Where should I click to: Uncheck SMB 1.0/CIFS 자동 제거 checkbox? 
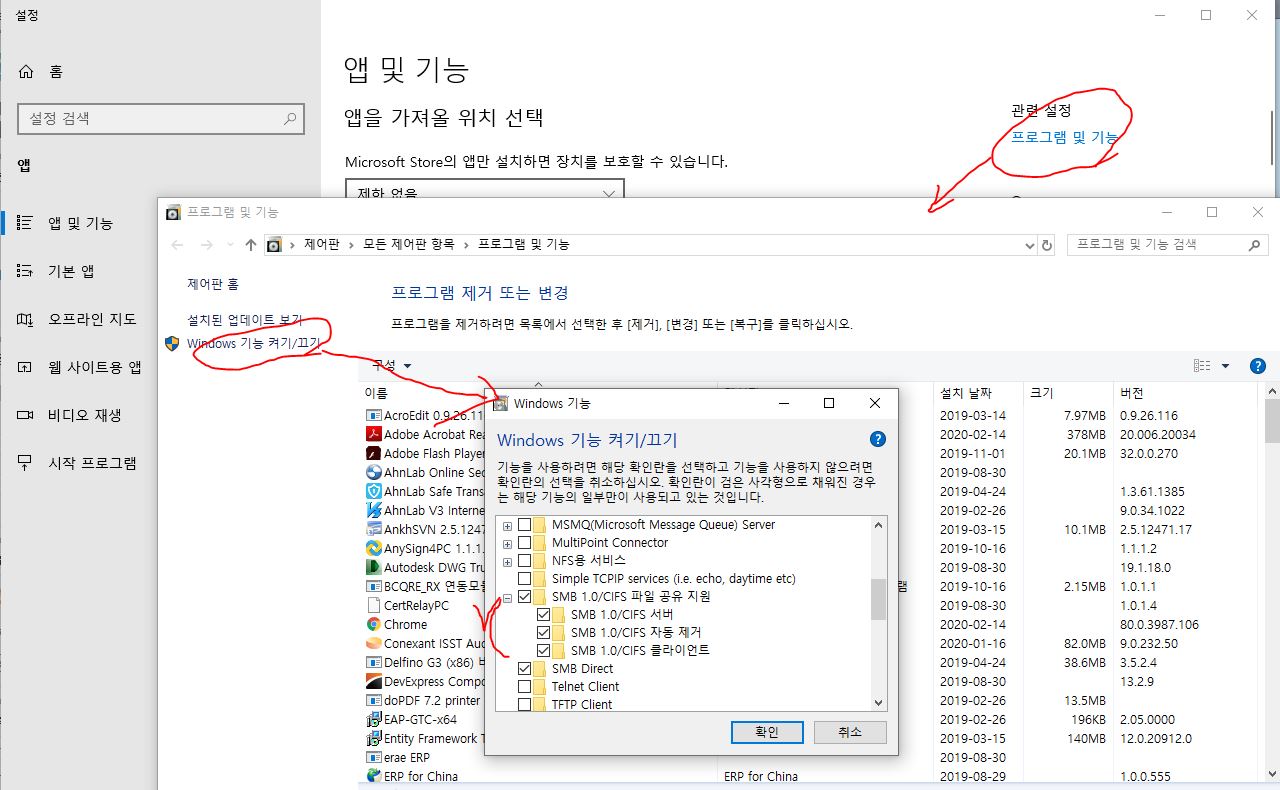(x=544, y=633)
